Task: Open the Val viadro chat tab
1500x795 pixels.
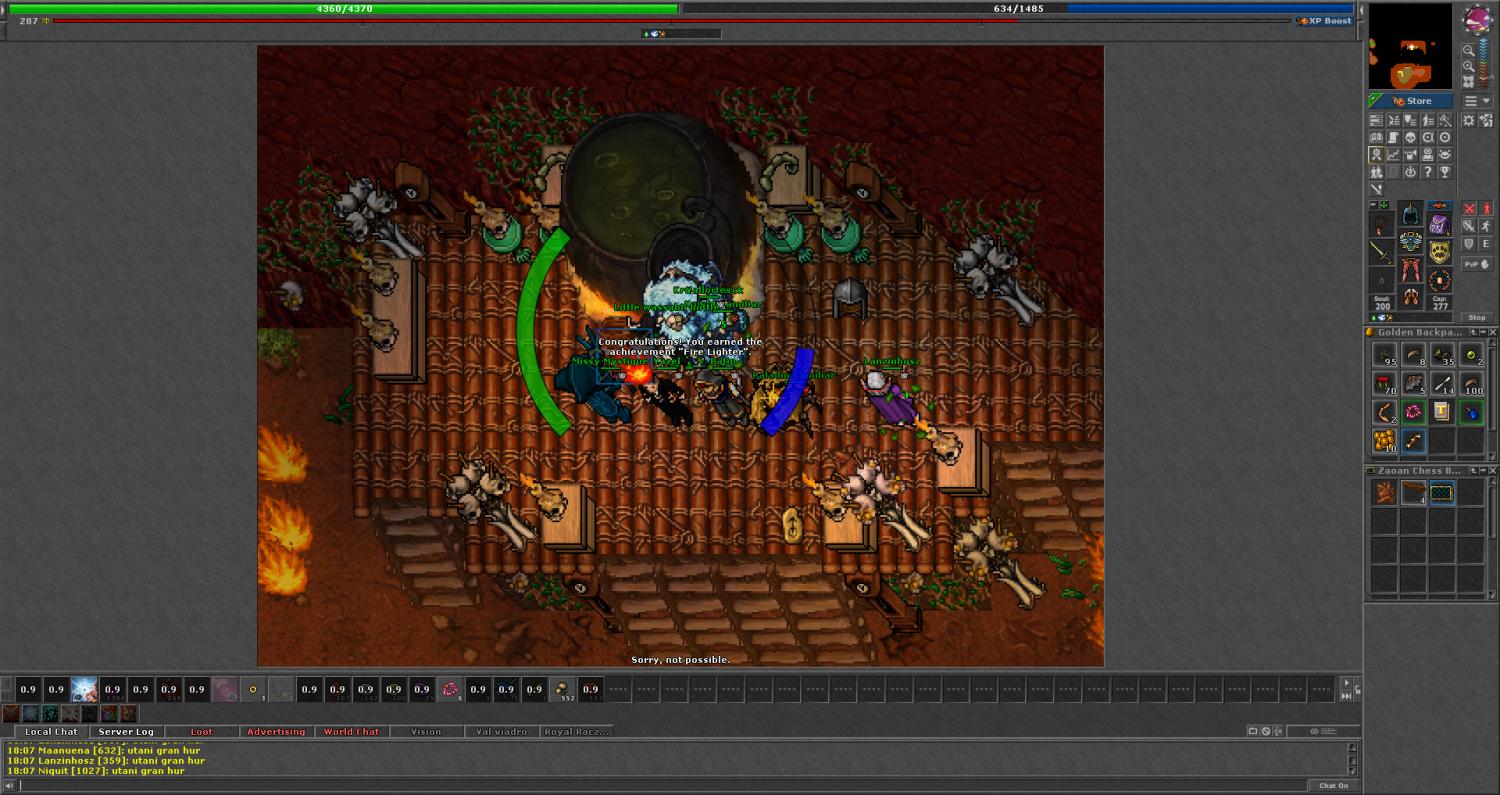Action: (501, 732)
